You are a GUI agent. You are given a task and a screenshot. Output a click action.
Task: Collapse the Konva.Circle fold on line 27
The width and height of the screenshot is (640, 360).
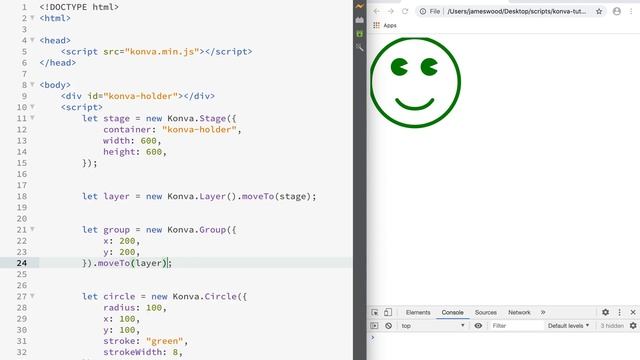click(x=32, y=296)
